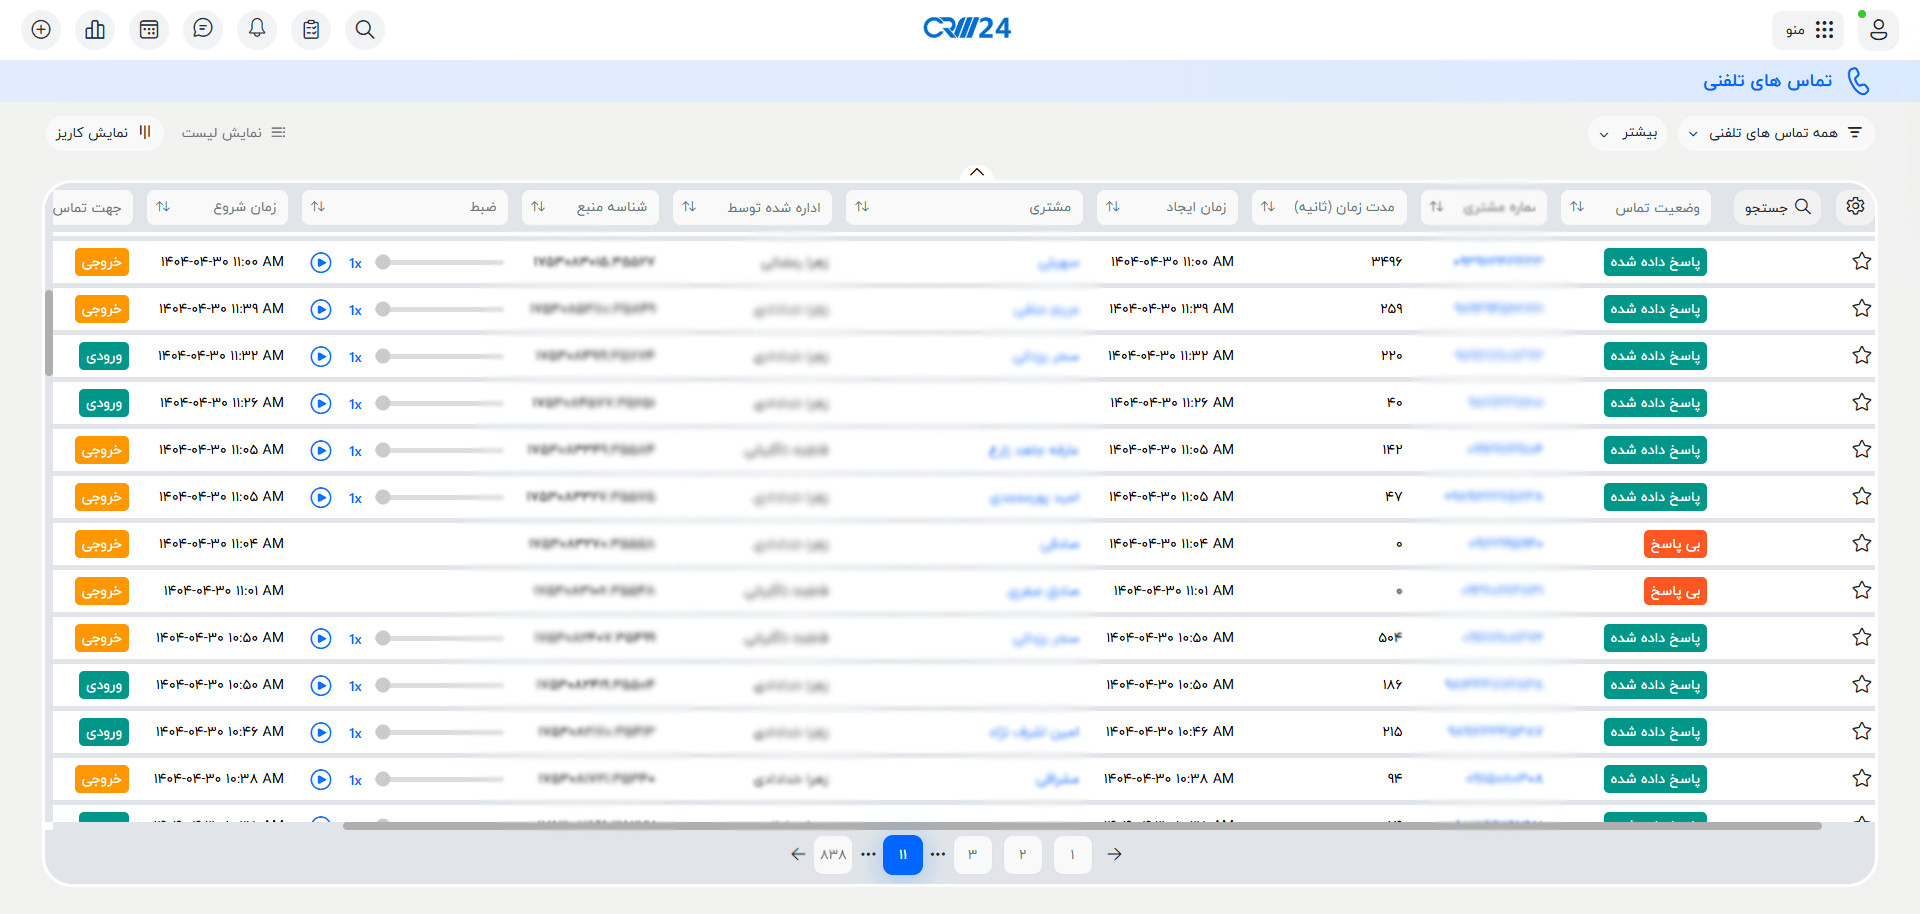Star the first call row as favorite
The height and width of the screenshot is (914, 1920).
1861,262
